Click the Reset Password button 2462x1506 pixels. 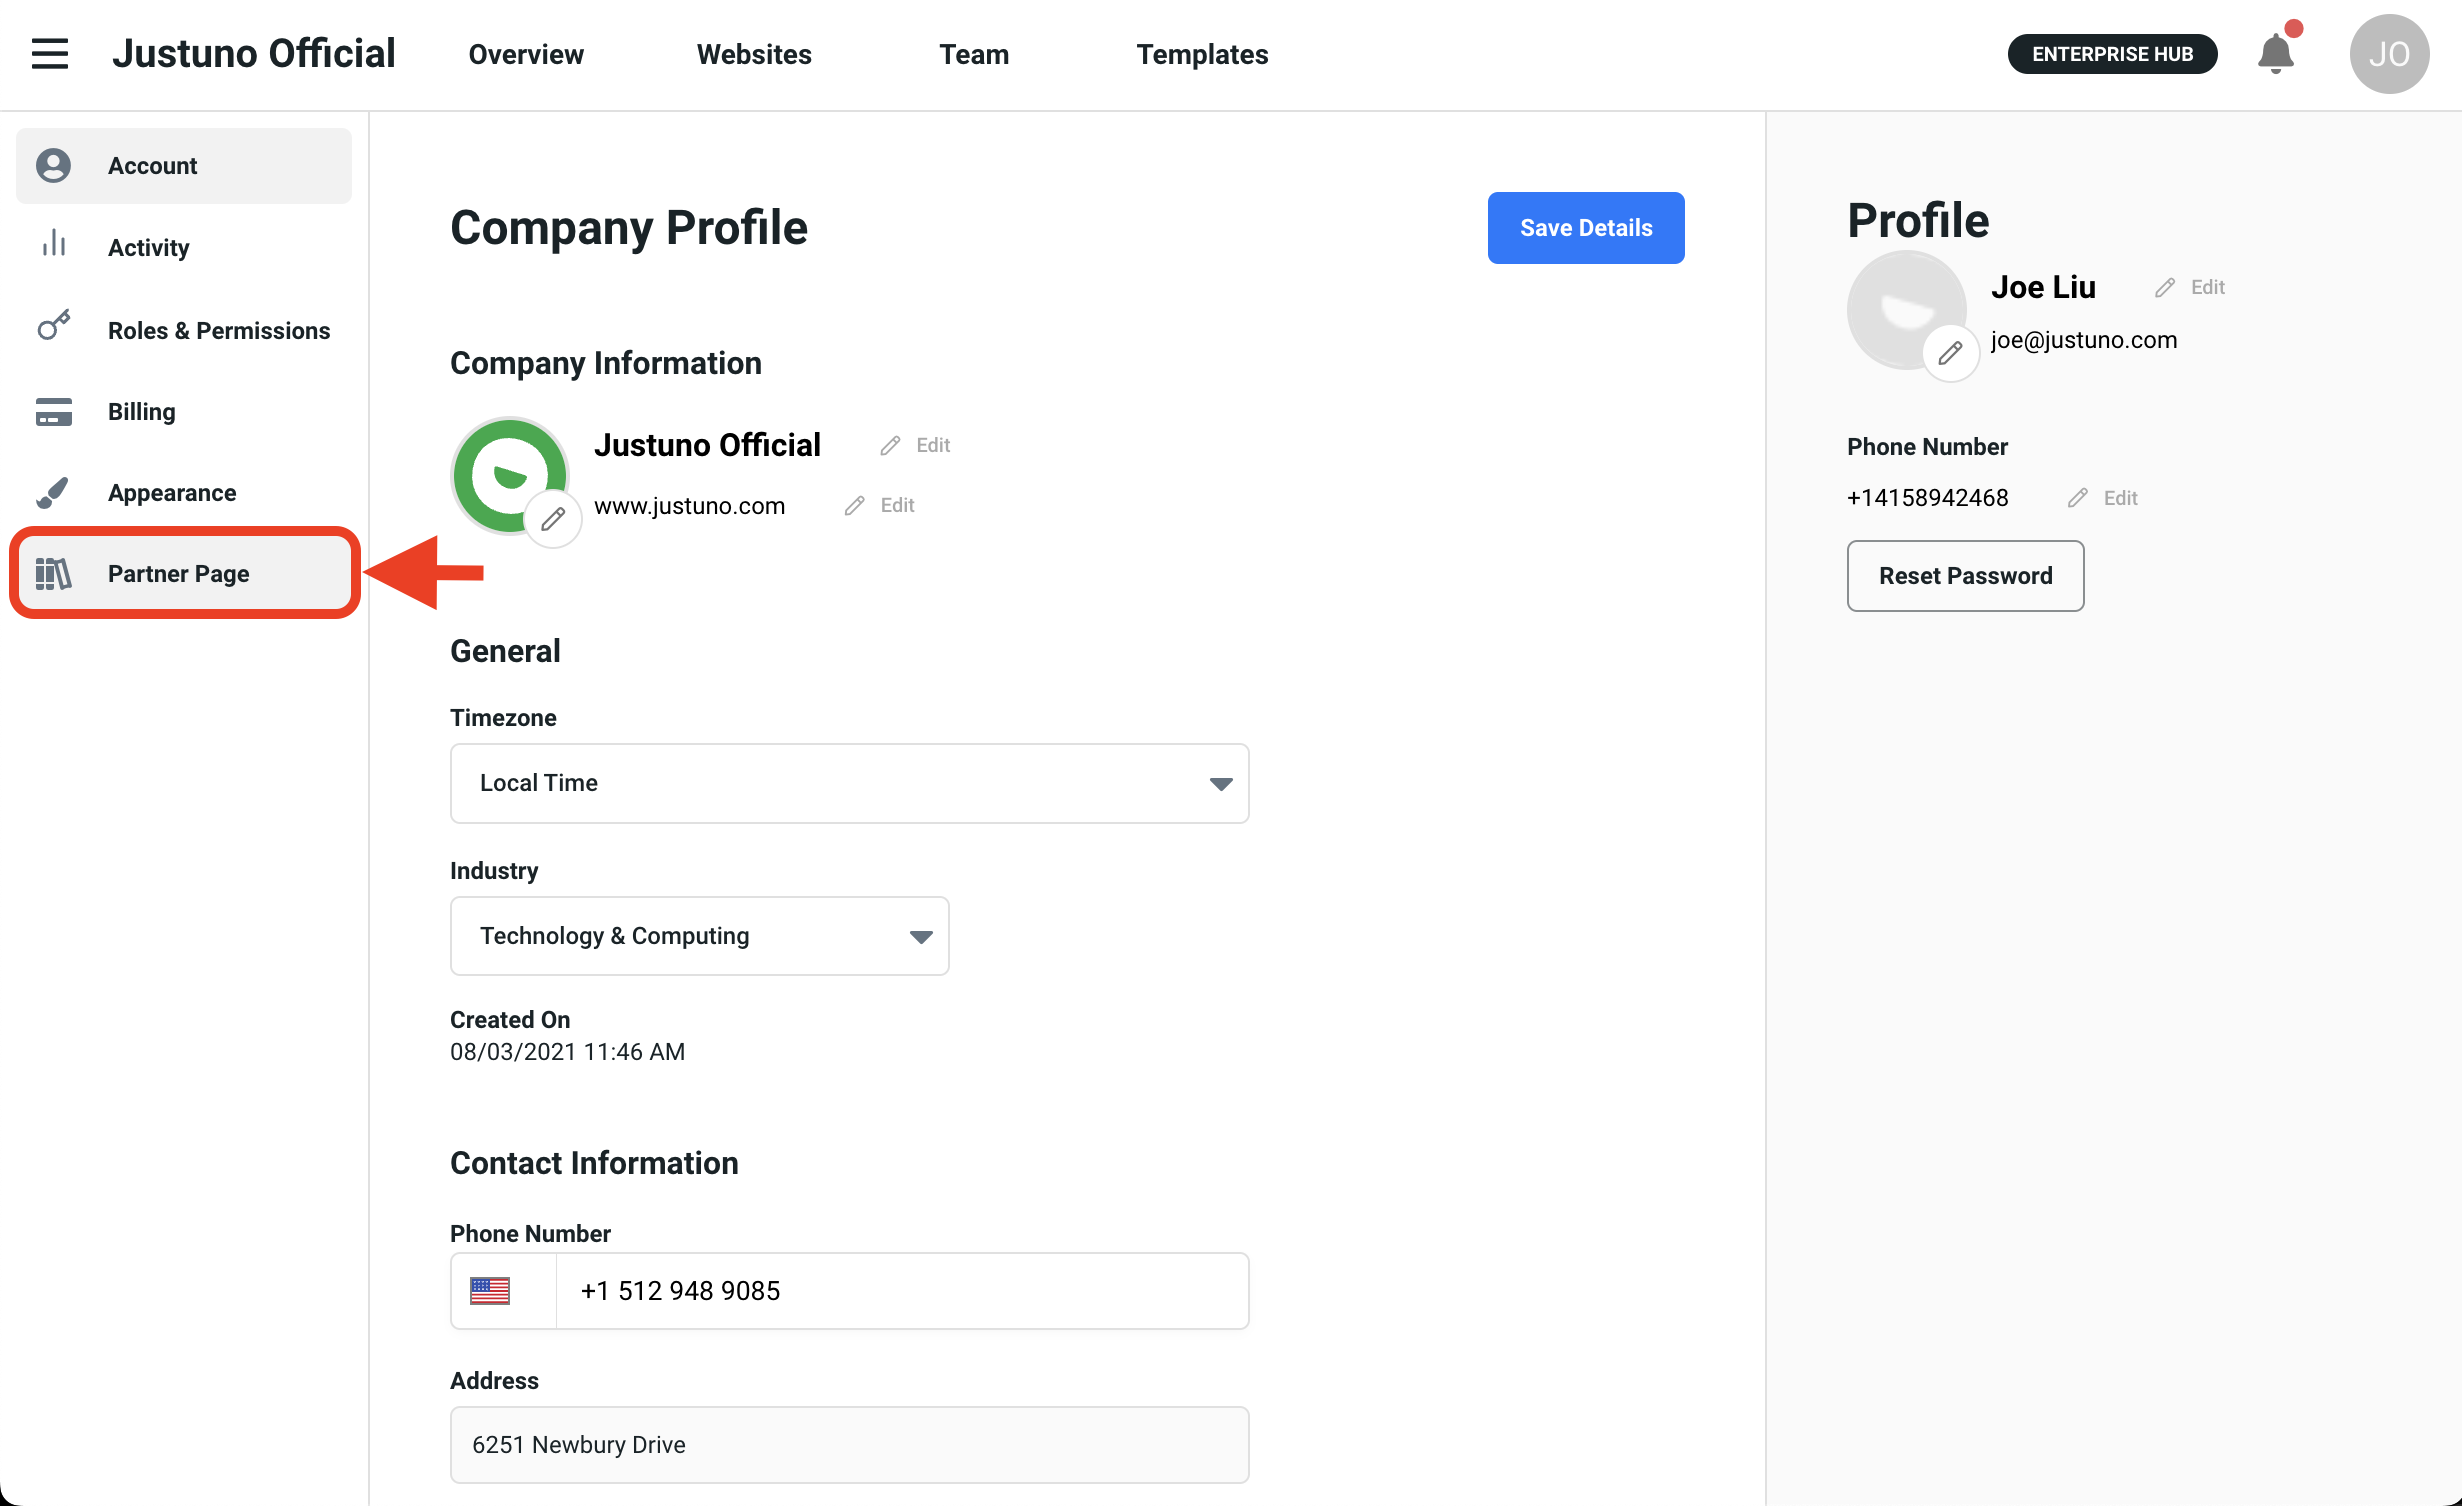pos(1965,576)
